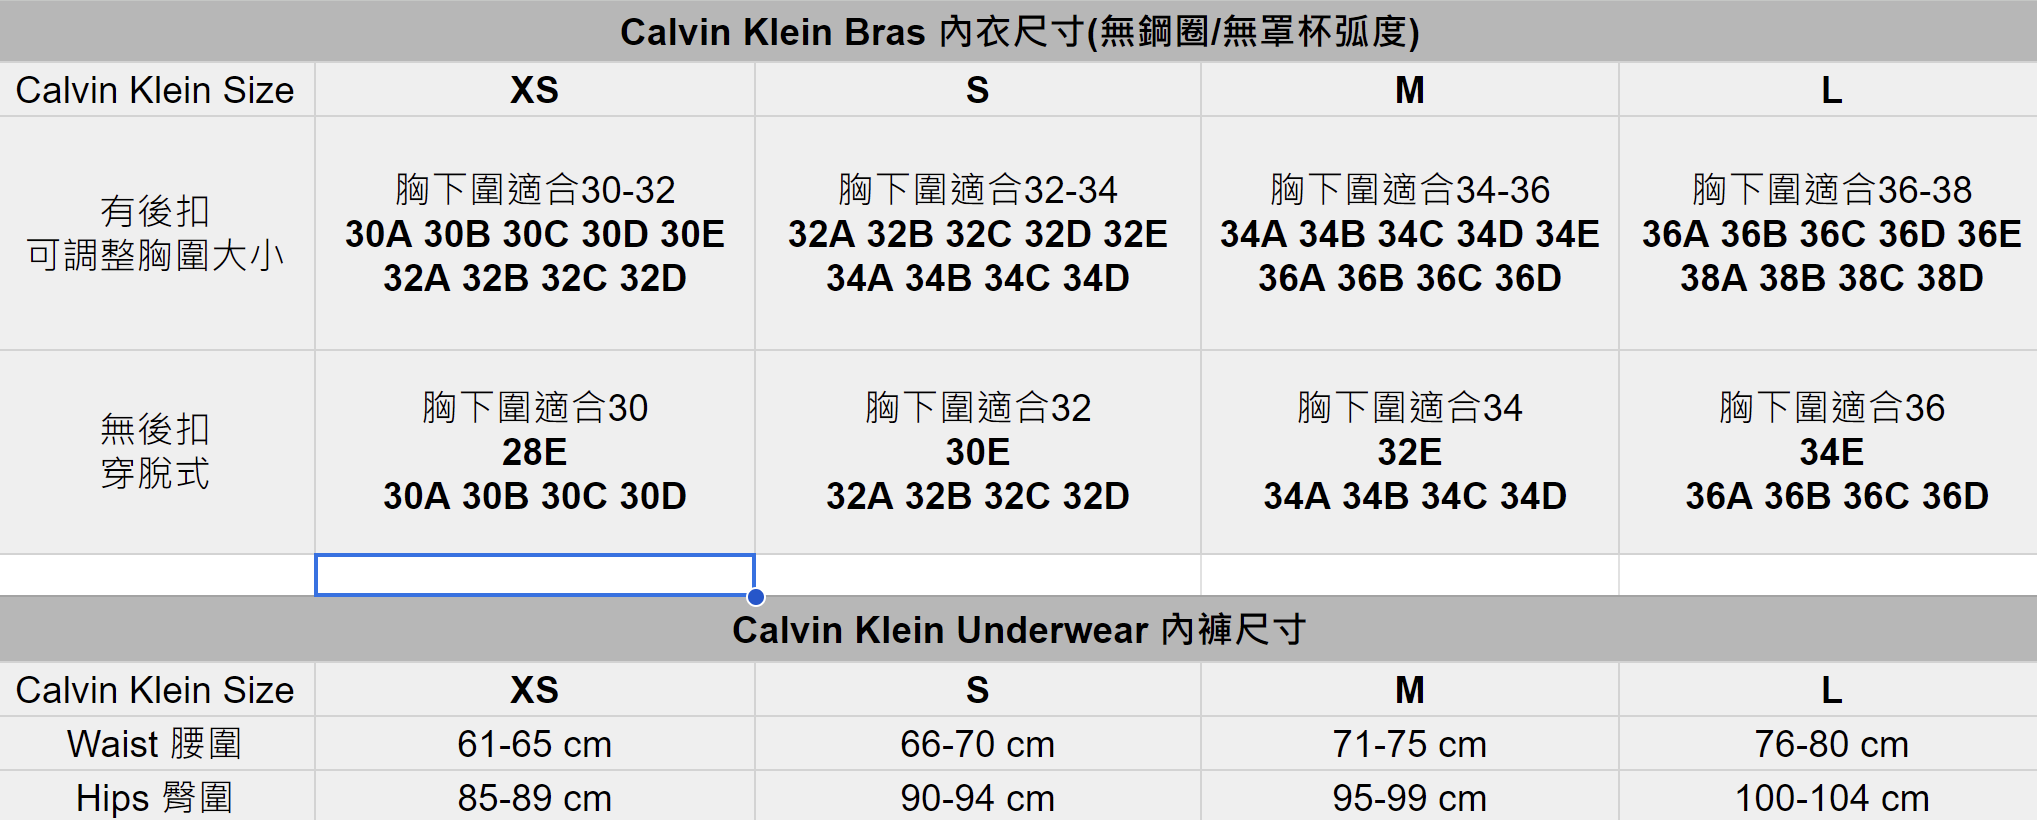This screenshot has height=820, width=2037.
Task: Click the Waist 腰圍 row label
Action: pos(157,744)
